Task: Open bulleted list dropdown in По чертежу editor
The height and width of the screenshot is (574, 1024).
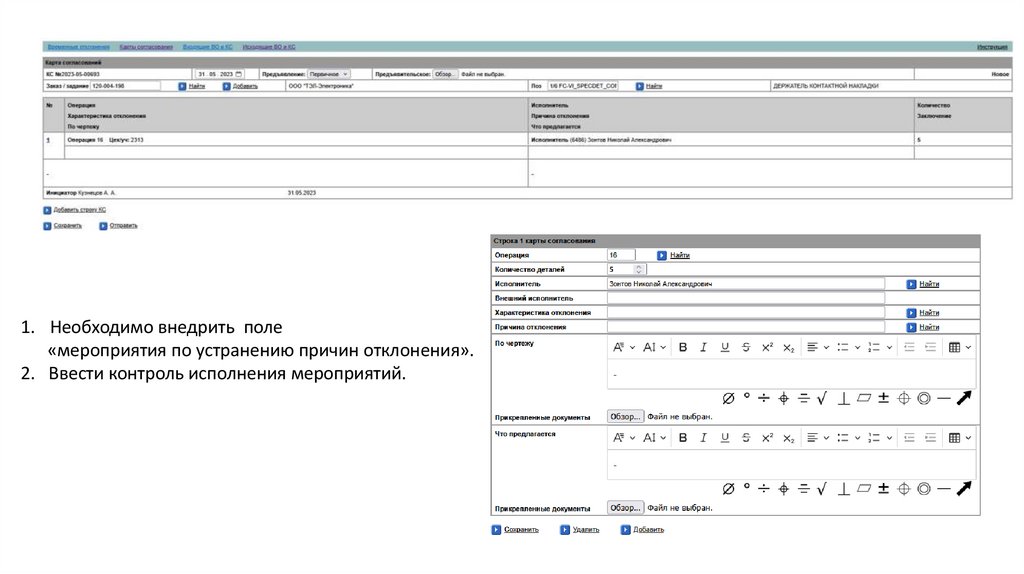Action: pos(849,347)
